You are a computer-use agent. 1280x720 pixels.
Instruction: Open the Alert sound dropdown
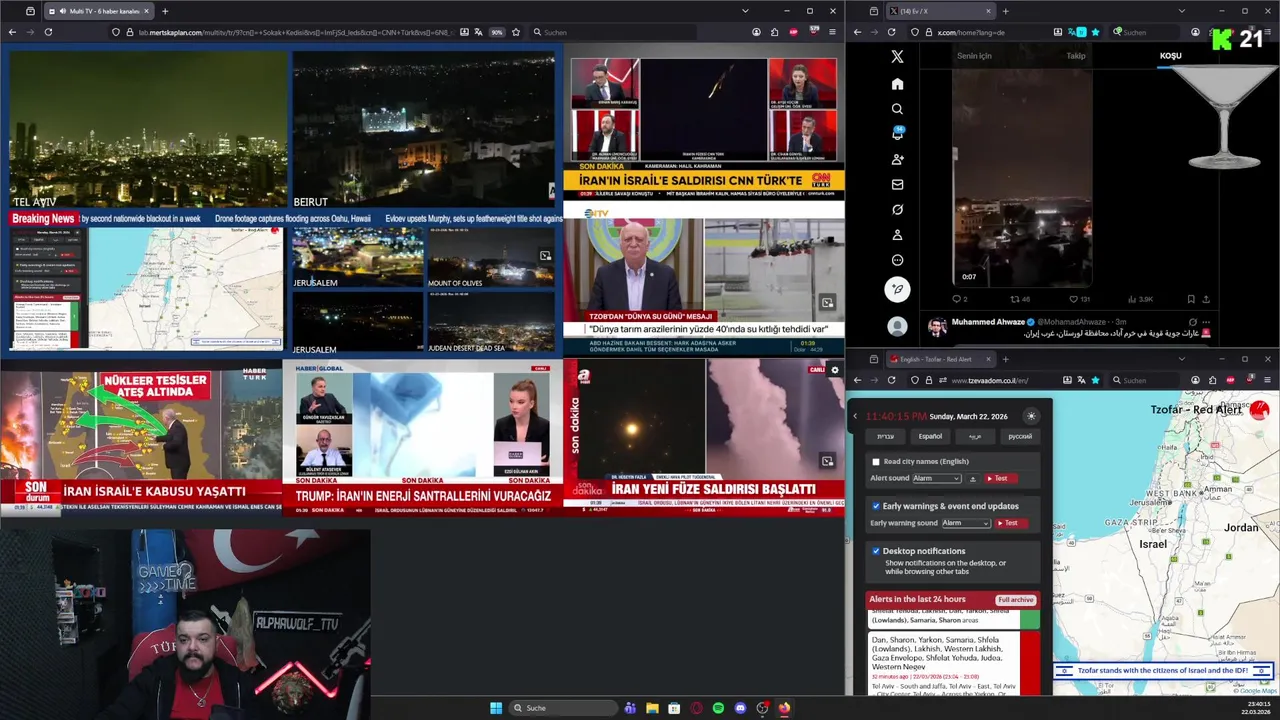936,479
